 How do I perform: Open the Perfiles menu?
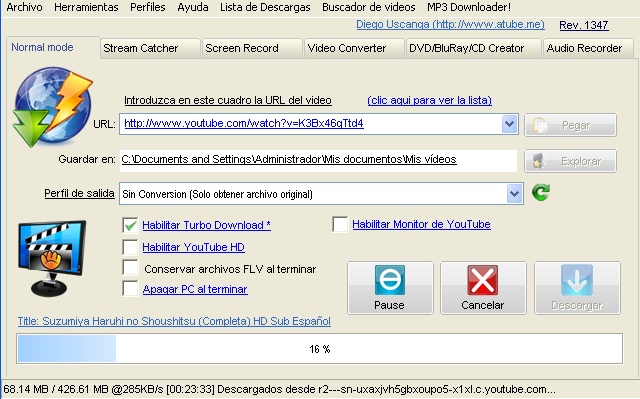[x=148, y=7]
